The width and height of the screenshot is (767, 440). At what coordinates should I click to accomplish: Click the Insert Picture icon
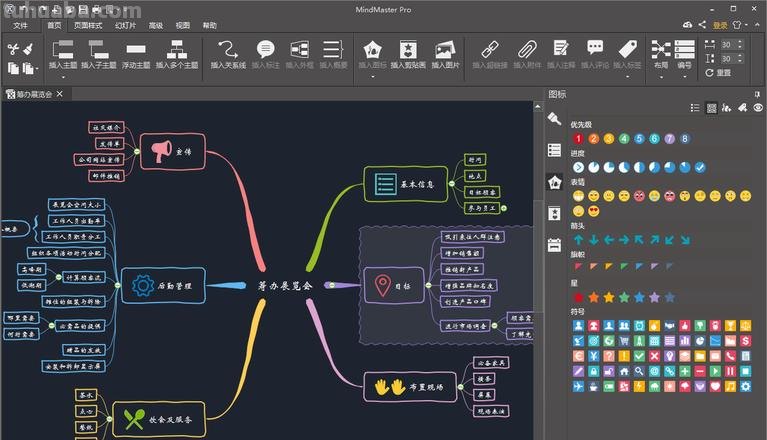point(445,50)
